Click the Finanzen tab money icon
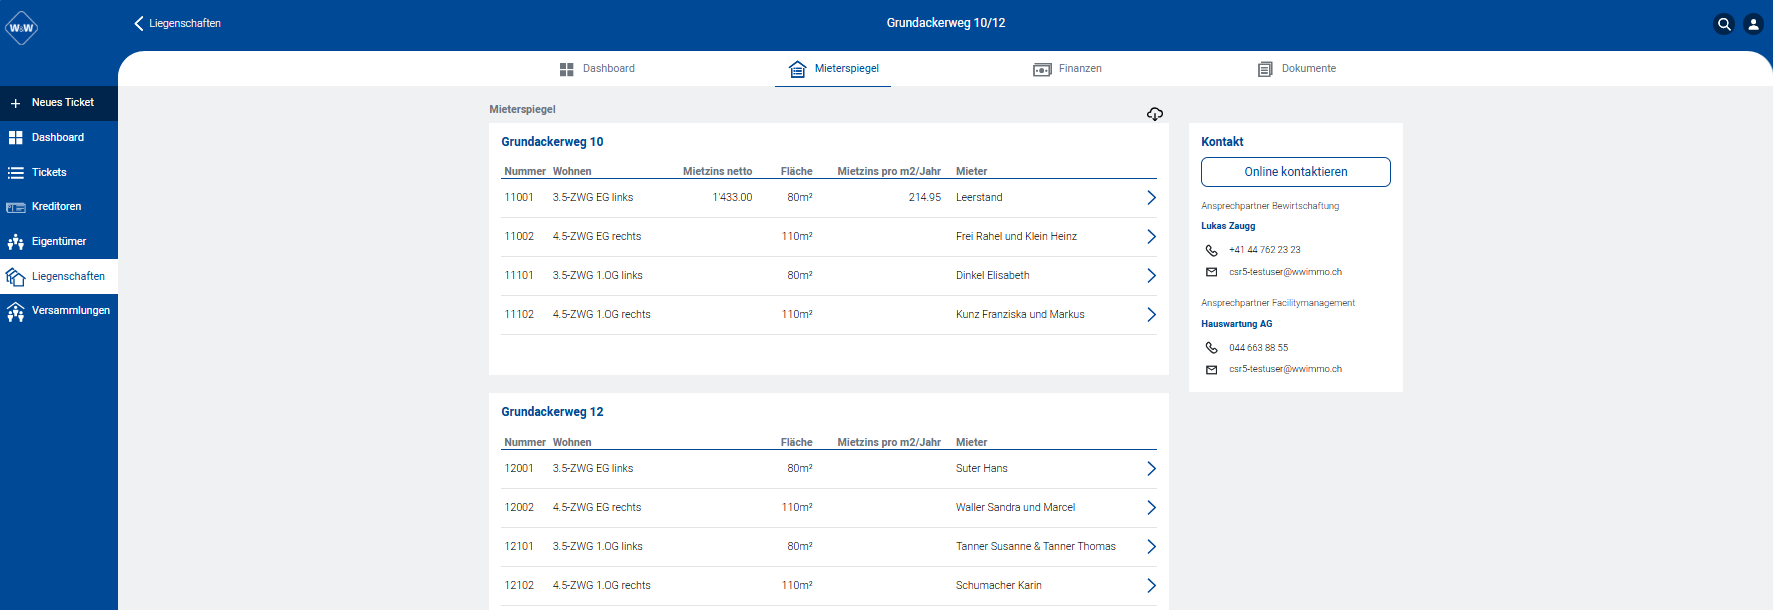The width and height of the screenshot is (1773, 610). click(1042, 69)
